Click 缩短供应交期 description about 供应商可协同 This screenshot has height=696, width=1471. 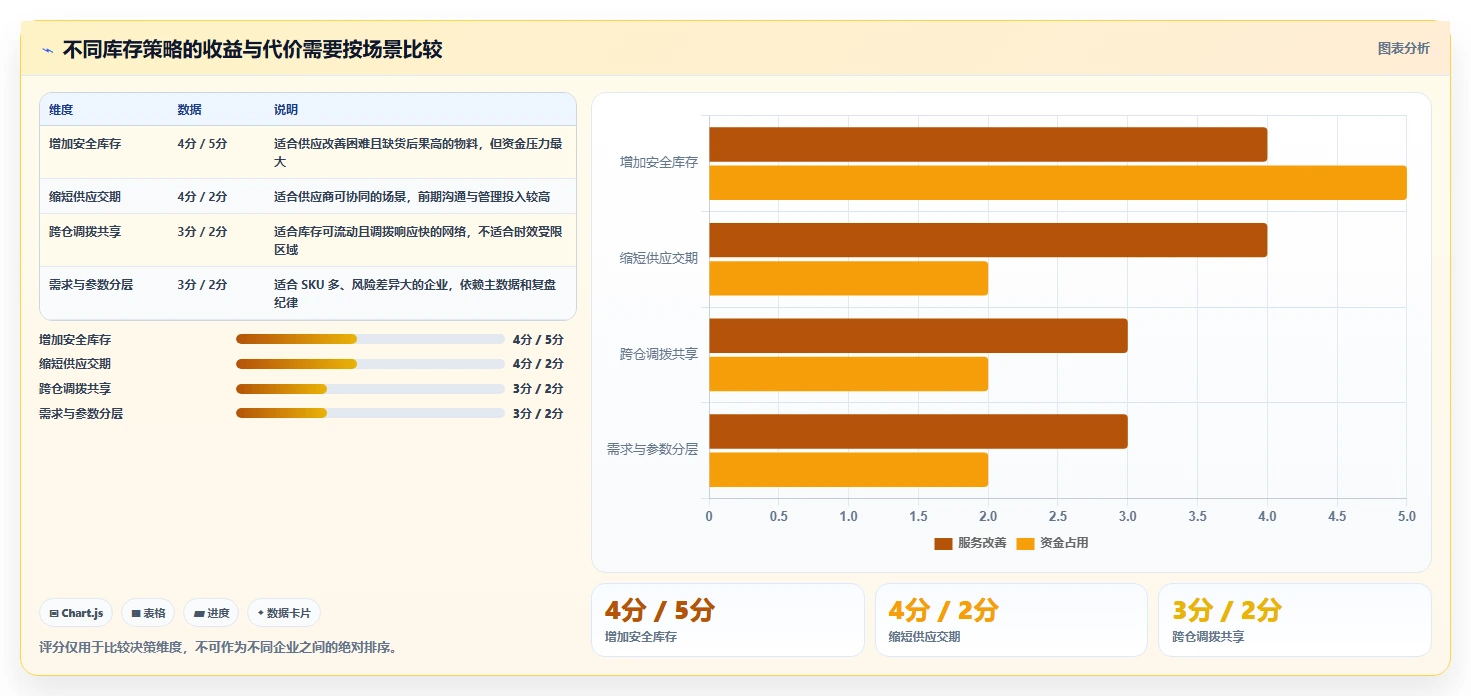point(412,196)
